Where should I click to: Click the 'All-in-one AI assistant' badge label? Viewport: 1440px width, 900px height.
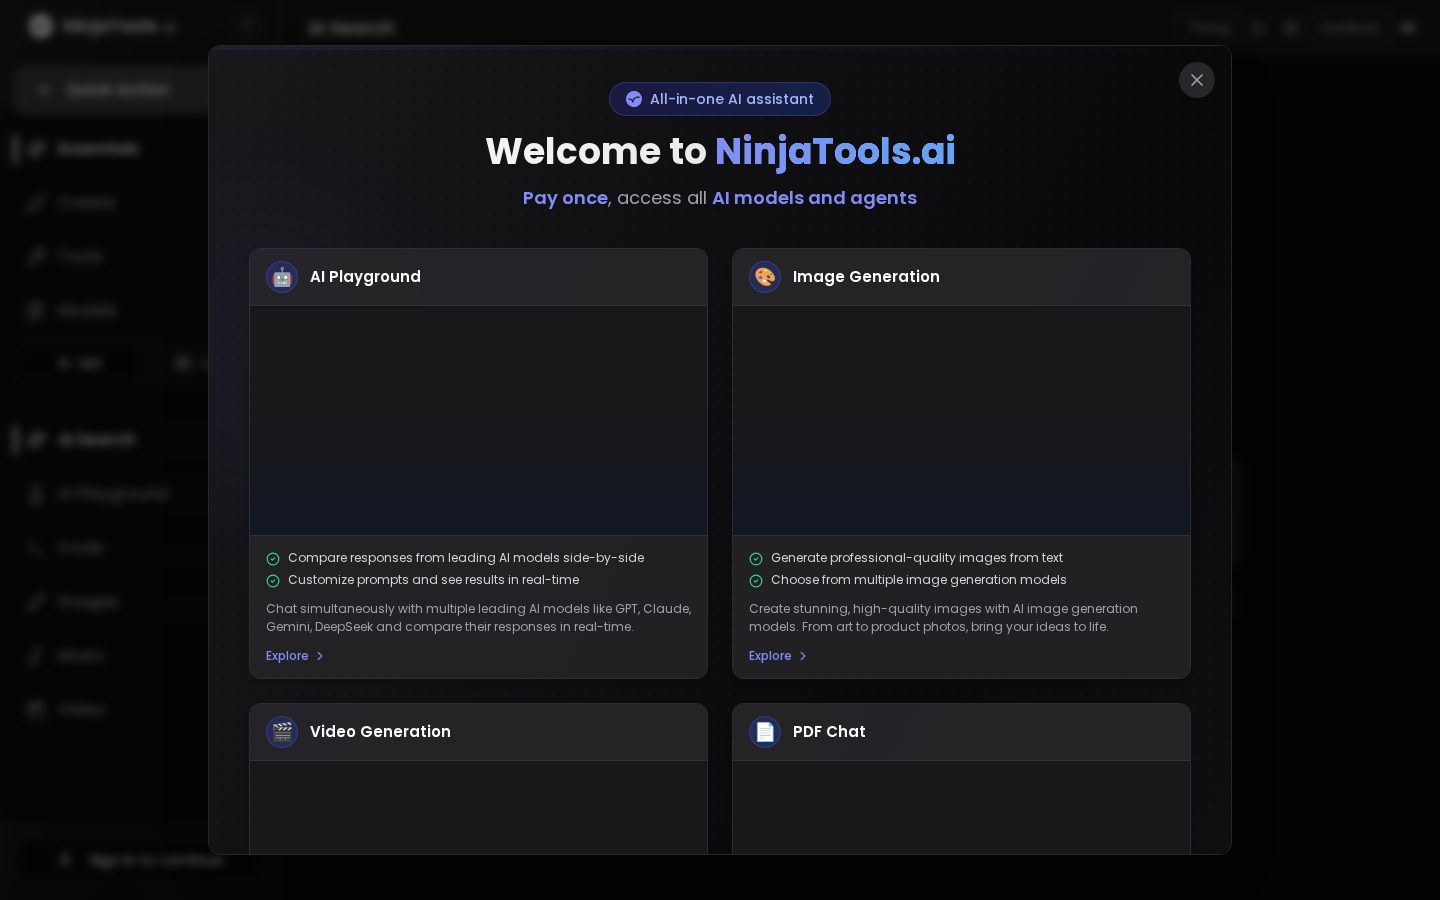coord(732,99)
